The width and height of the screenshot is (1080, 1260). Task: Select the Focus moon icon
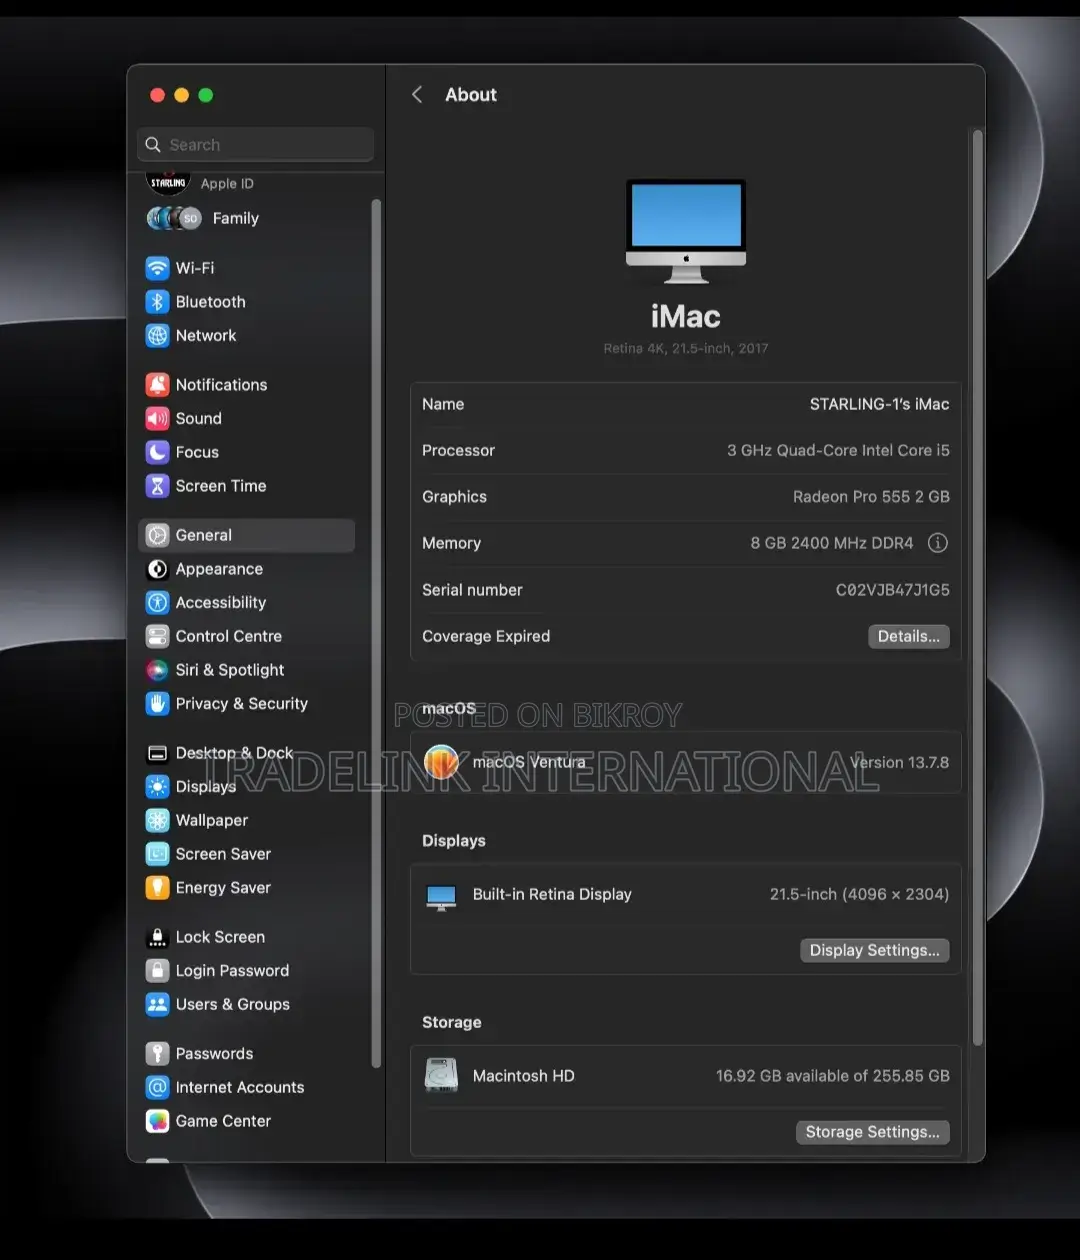[x=157, y=452]
